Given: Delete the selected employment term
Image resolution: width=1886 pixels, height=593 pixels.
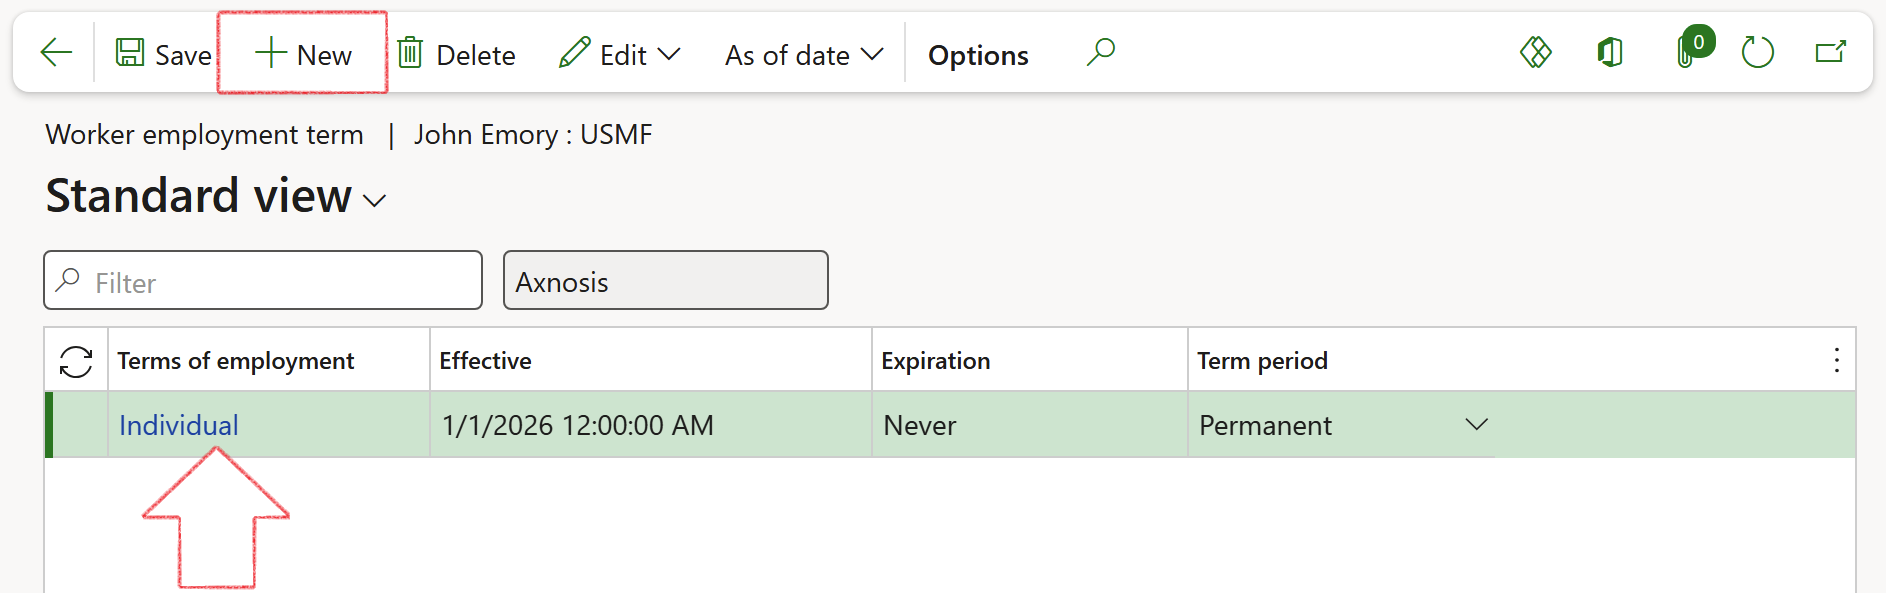Looking at the screenshot, I should pos(457,54).
